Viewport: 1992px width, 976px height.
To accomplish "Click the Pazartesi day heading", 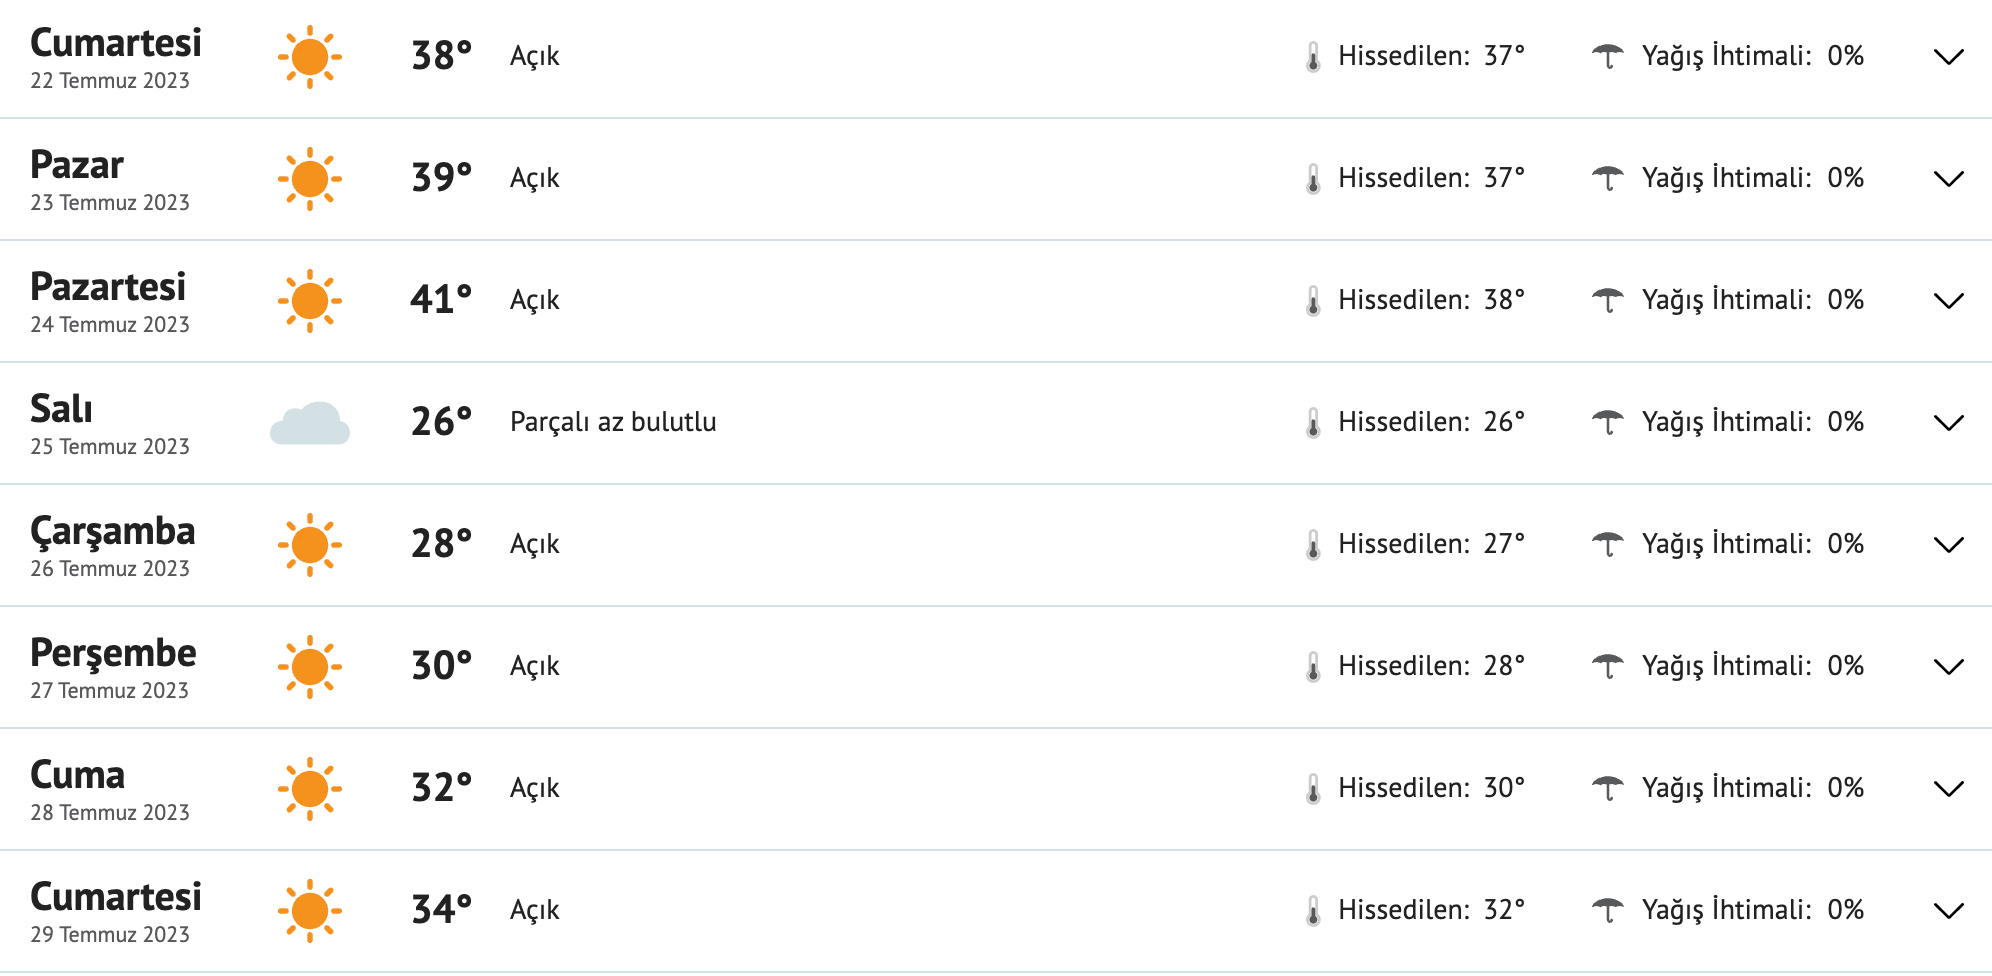I will point(108,287).
